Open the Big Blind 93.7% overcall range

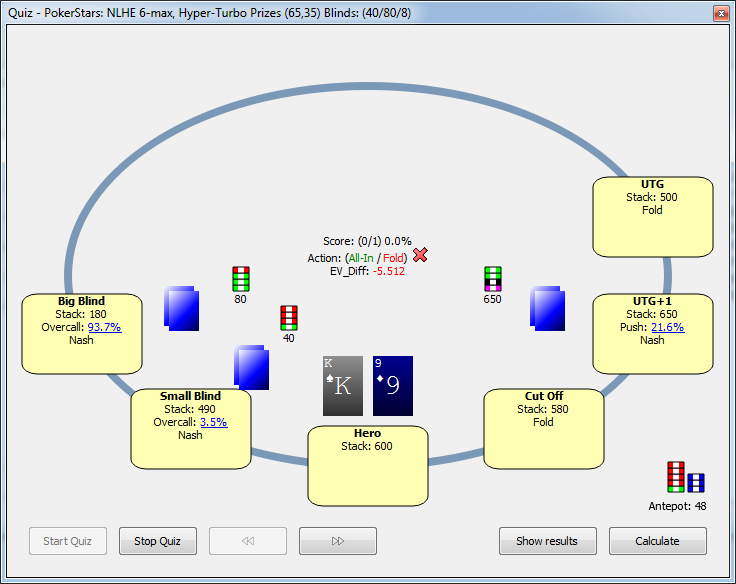coord(104,327)
